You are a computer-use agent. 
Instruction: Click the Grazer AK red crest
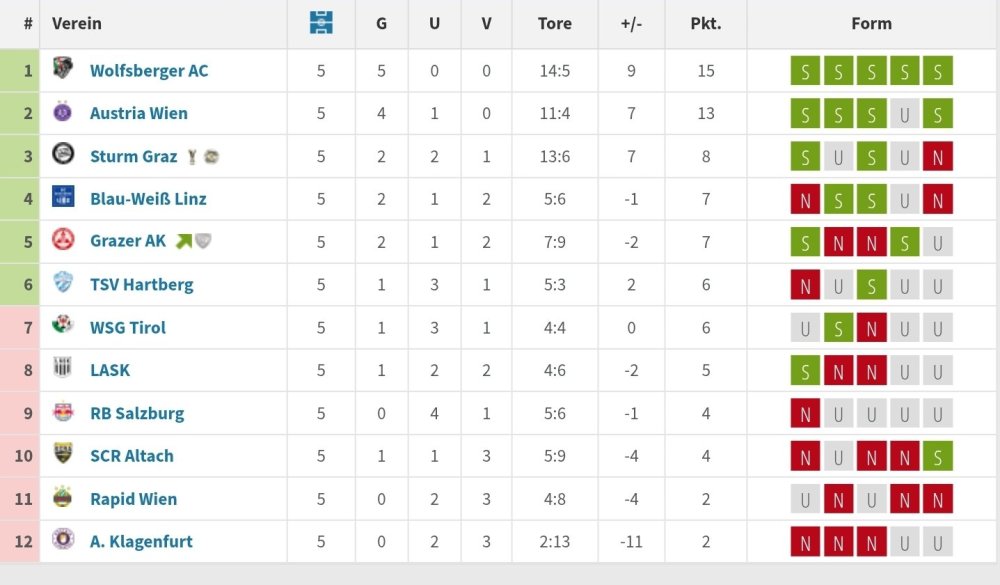(x=63, y=240)
